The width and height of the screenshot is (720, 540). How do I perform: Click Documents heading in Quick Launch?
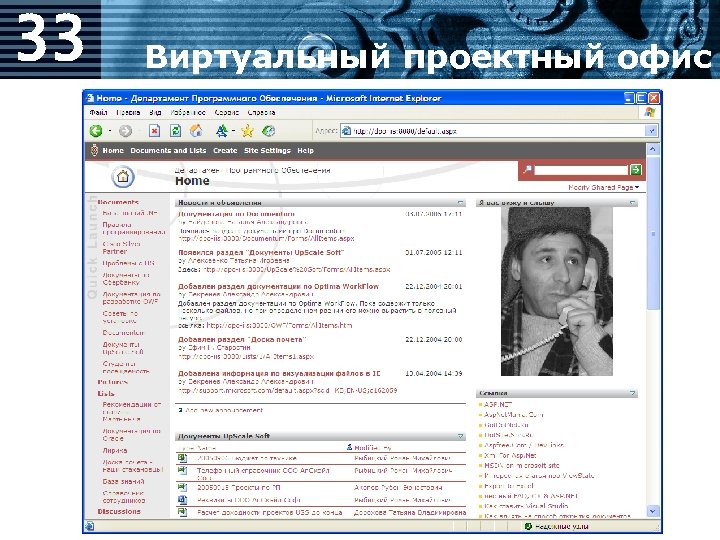tap(118, 202)
